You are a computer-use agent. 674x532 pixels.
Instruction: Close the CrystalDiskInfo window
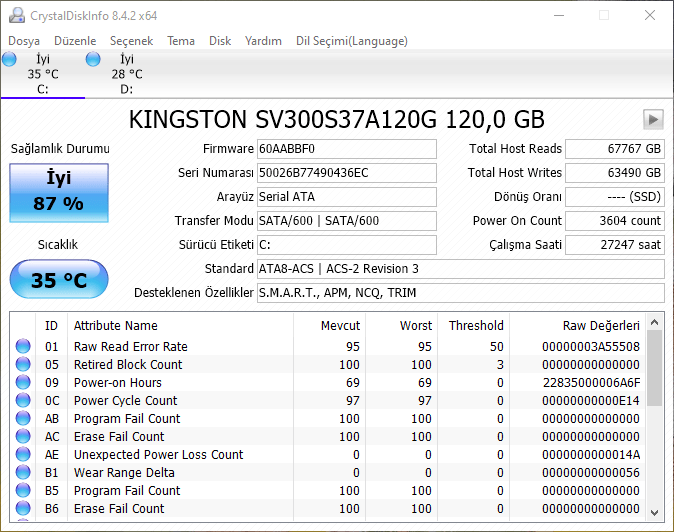pos(650,15)
